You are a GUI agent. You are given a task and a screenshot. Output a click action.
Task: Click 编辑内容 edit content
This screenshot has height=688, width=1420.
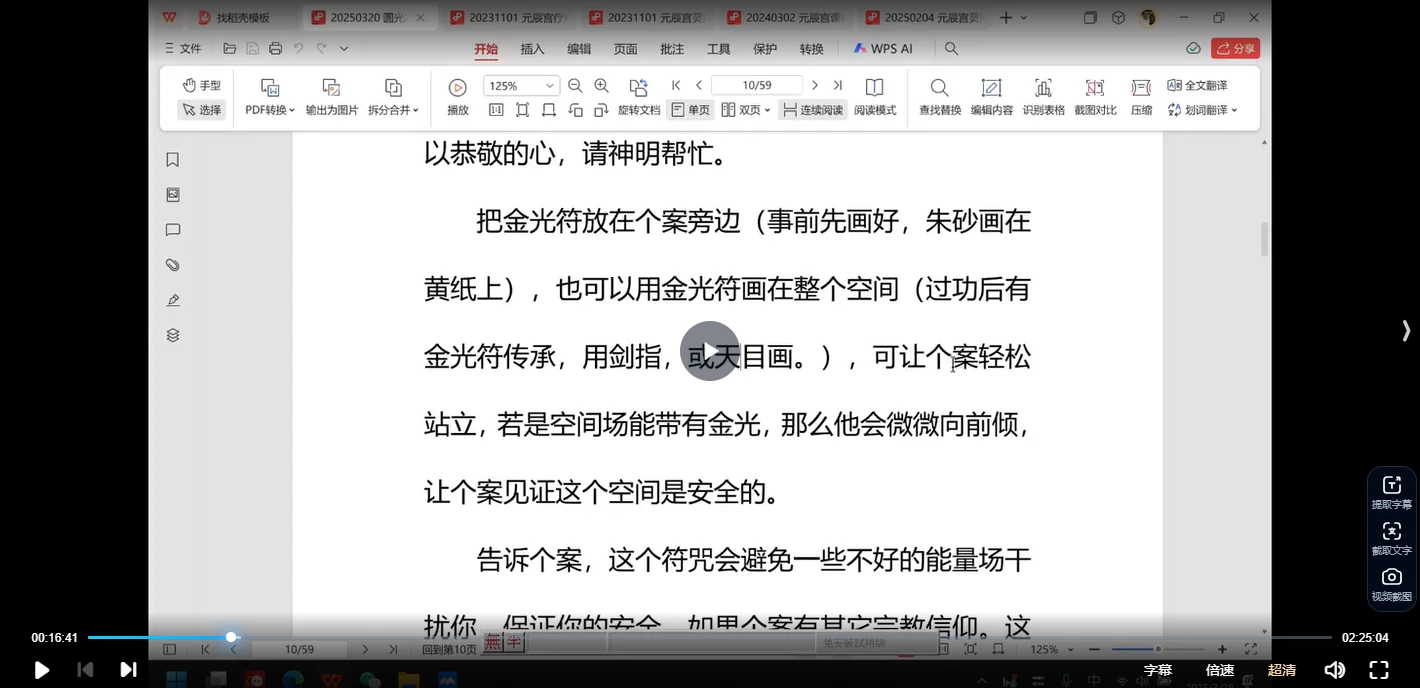coord(991,98)
